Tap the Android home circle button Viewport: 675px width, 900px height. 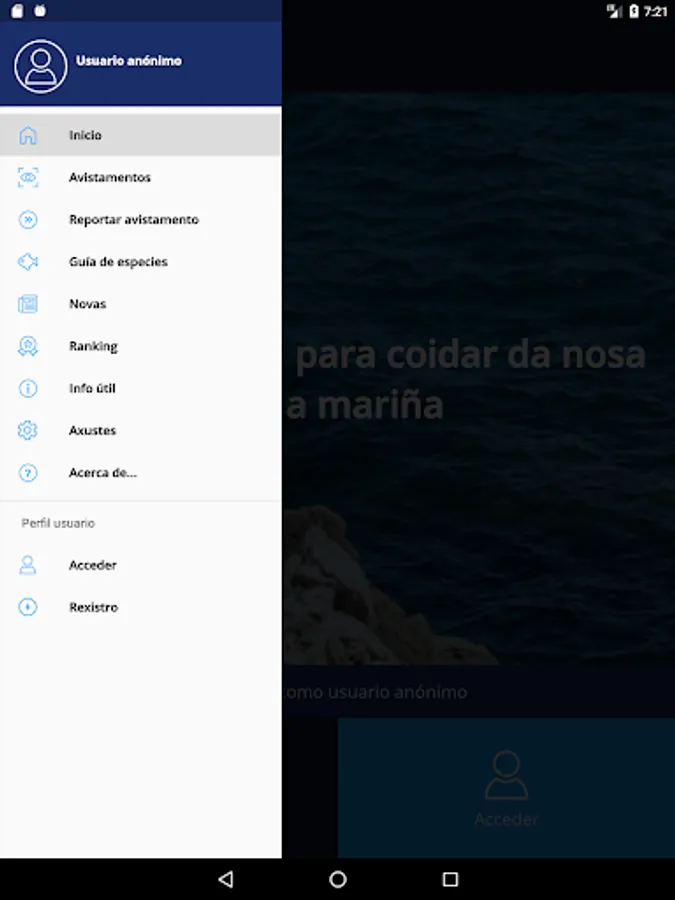(338, 879)
